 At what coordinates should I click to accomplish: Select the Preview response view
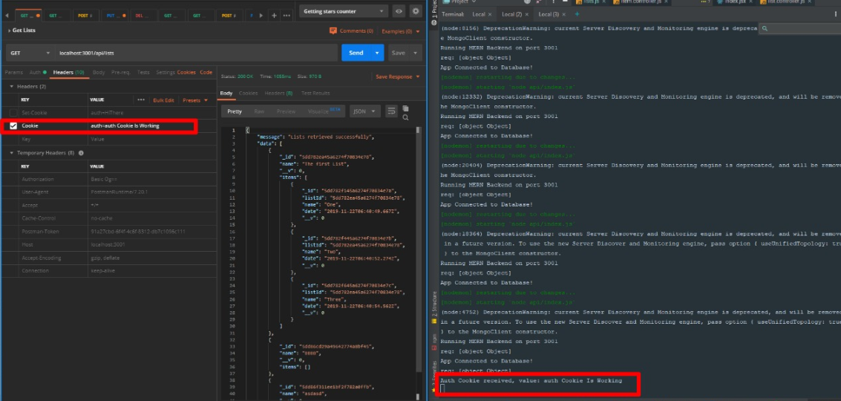[286, 112]
